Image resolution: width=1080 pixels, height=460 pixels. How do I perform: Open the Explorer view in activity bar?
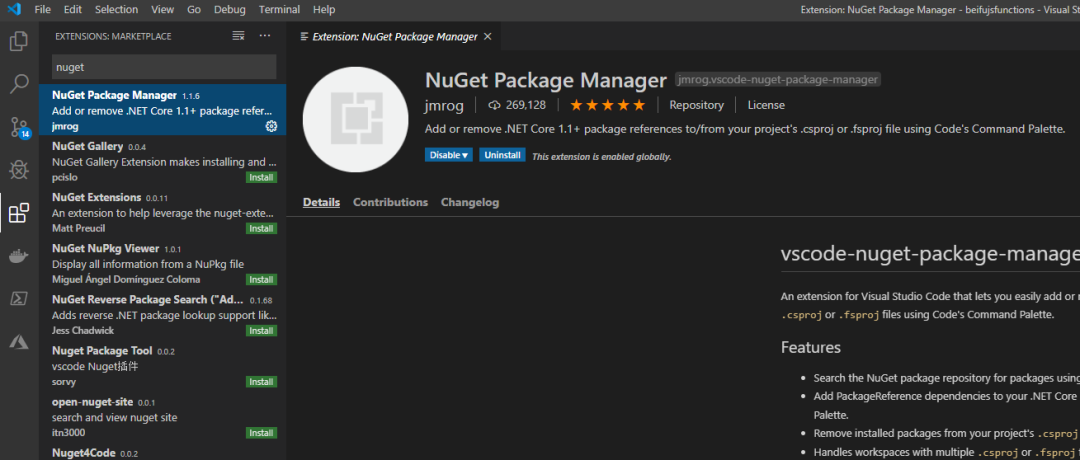pyautogui.click(x=18, y=42)
